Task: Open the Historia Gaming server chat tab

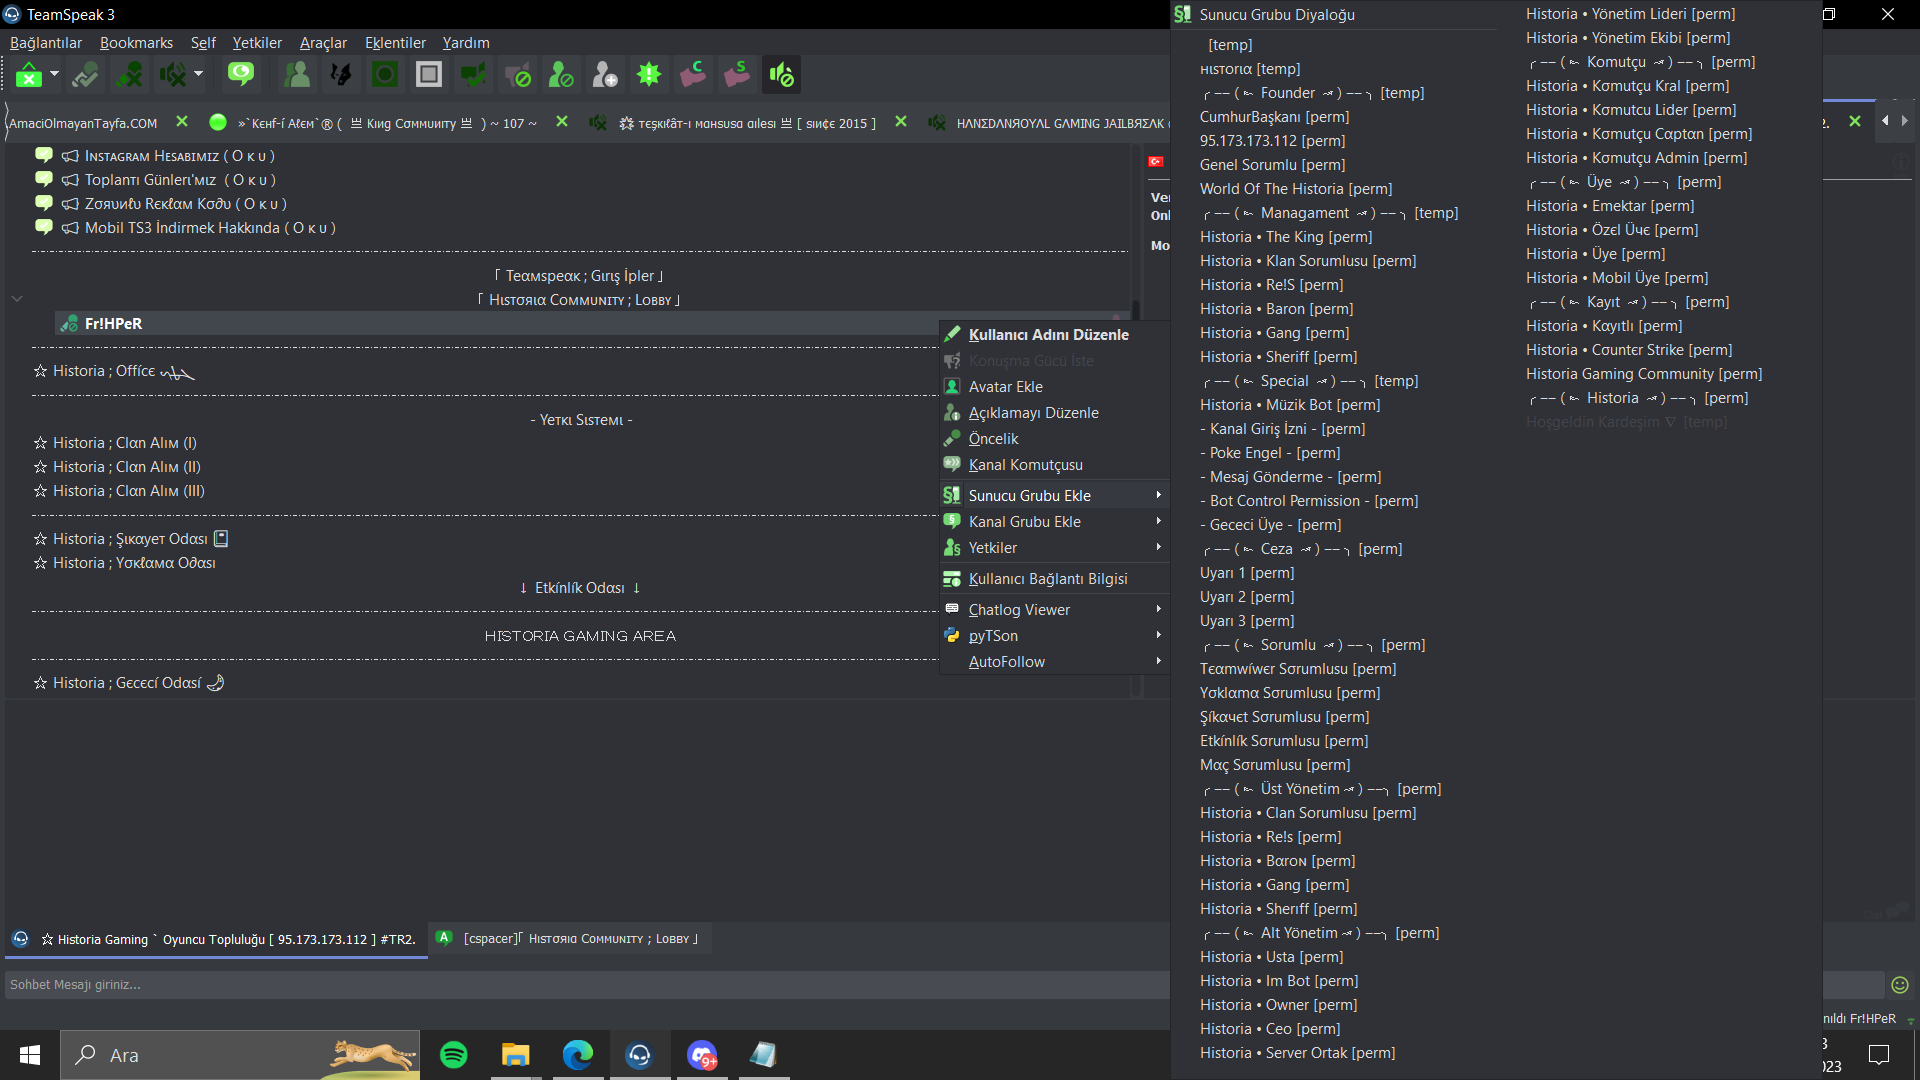Action: coord(216,939)
